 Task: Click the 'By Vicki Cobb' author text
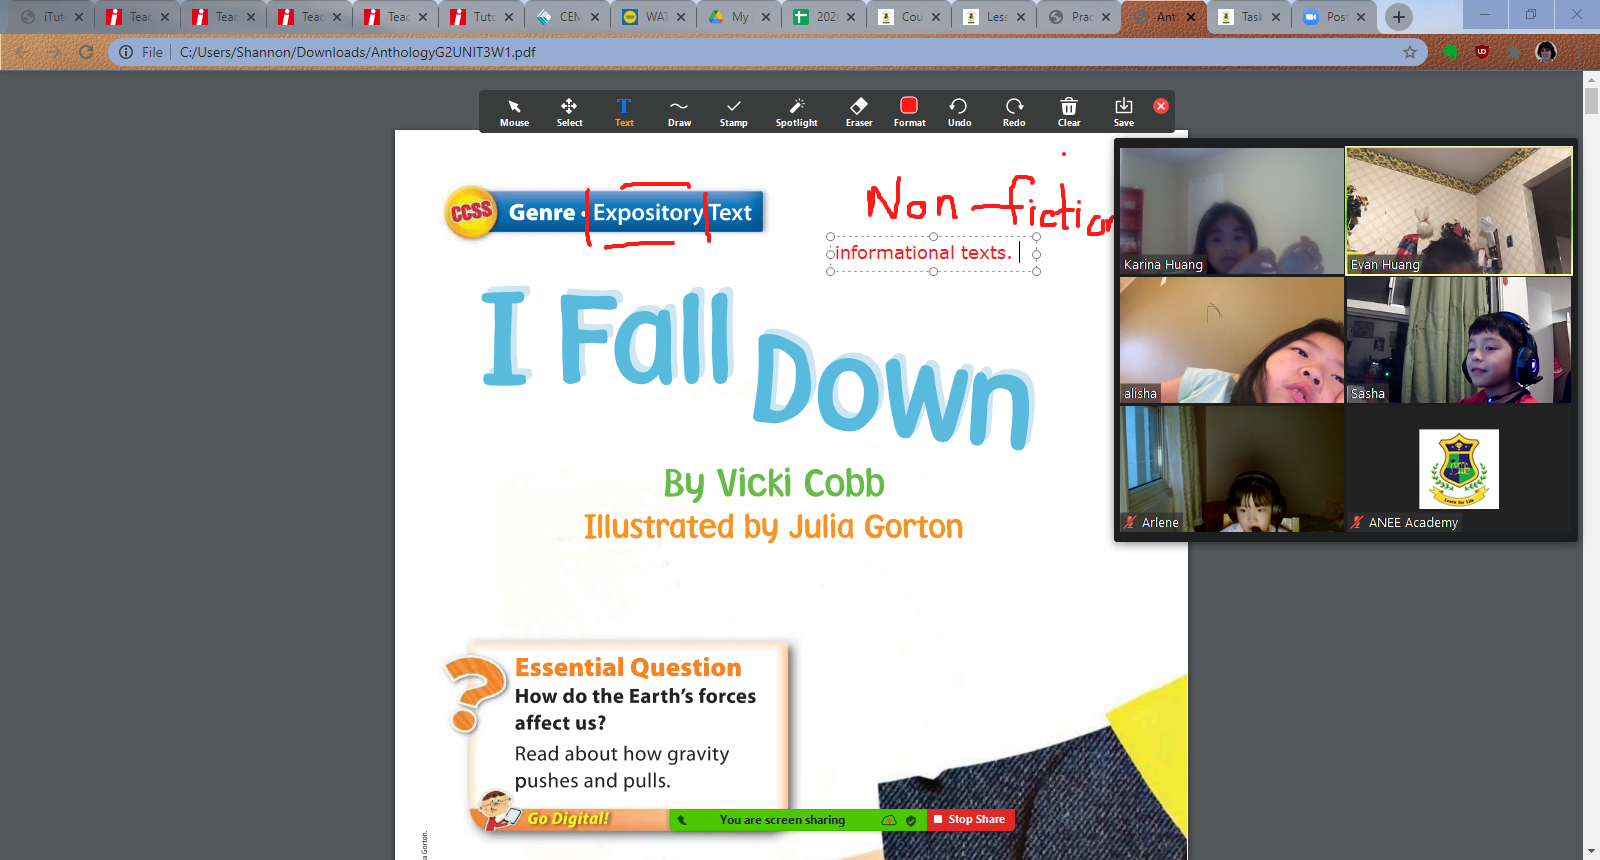coord(774,484)
